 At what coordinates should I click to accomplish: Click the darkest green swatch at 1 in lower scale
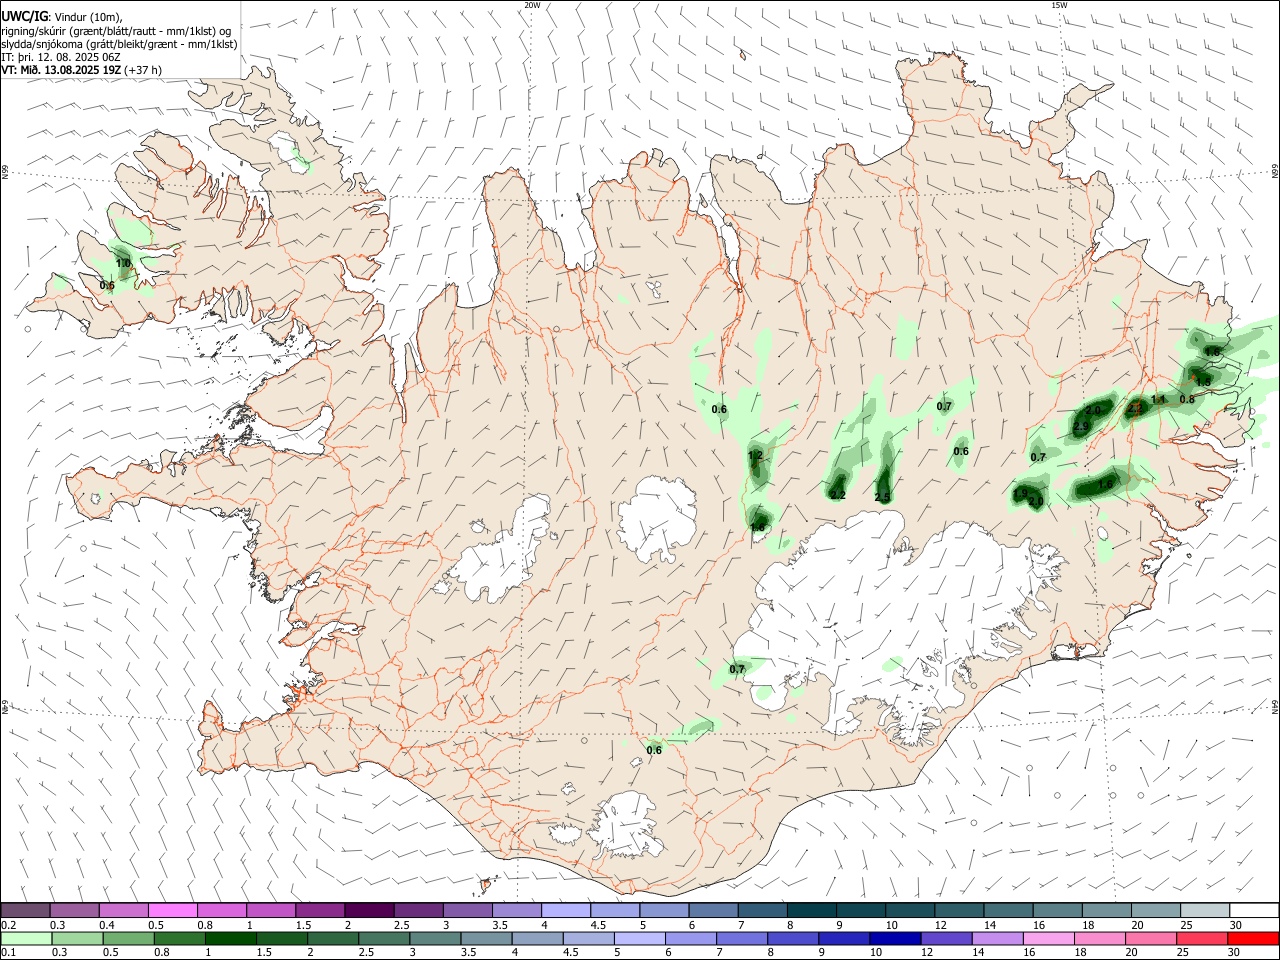(230, 938)
